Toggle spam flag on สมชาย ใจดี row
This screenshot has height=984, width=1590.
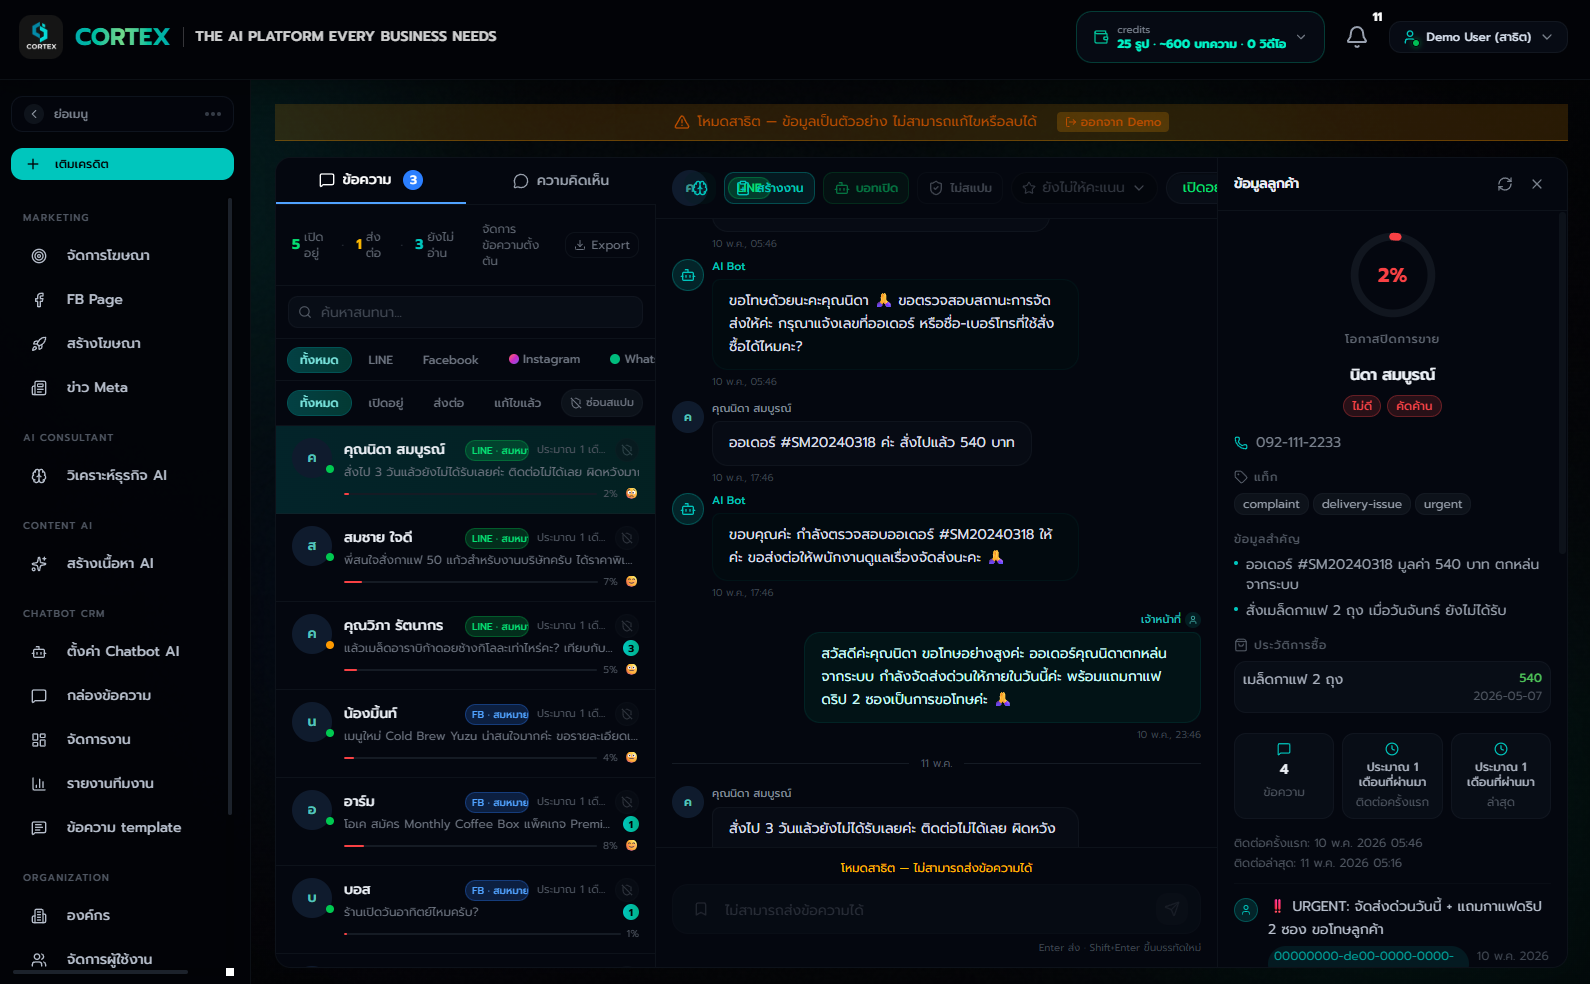627,538
